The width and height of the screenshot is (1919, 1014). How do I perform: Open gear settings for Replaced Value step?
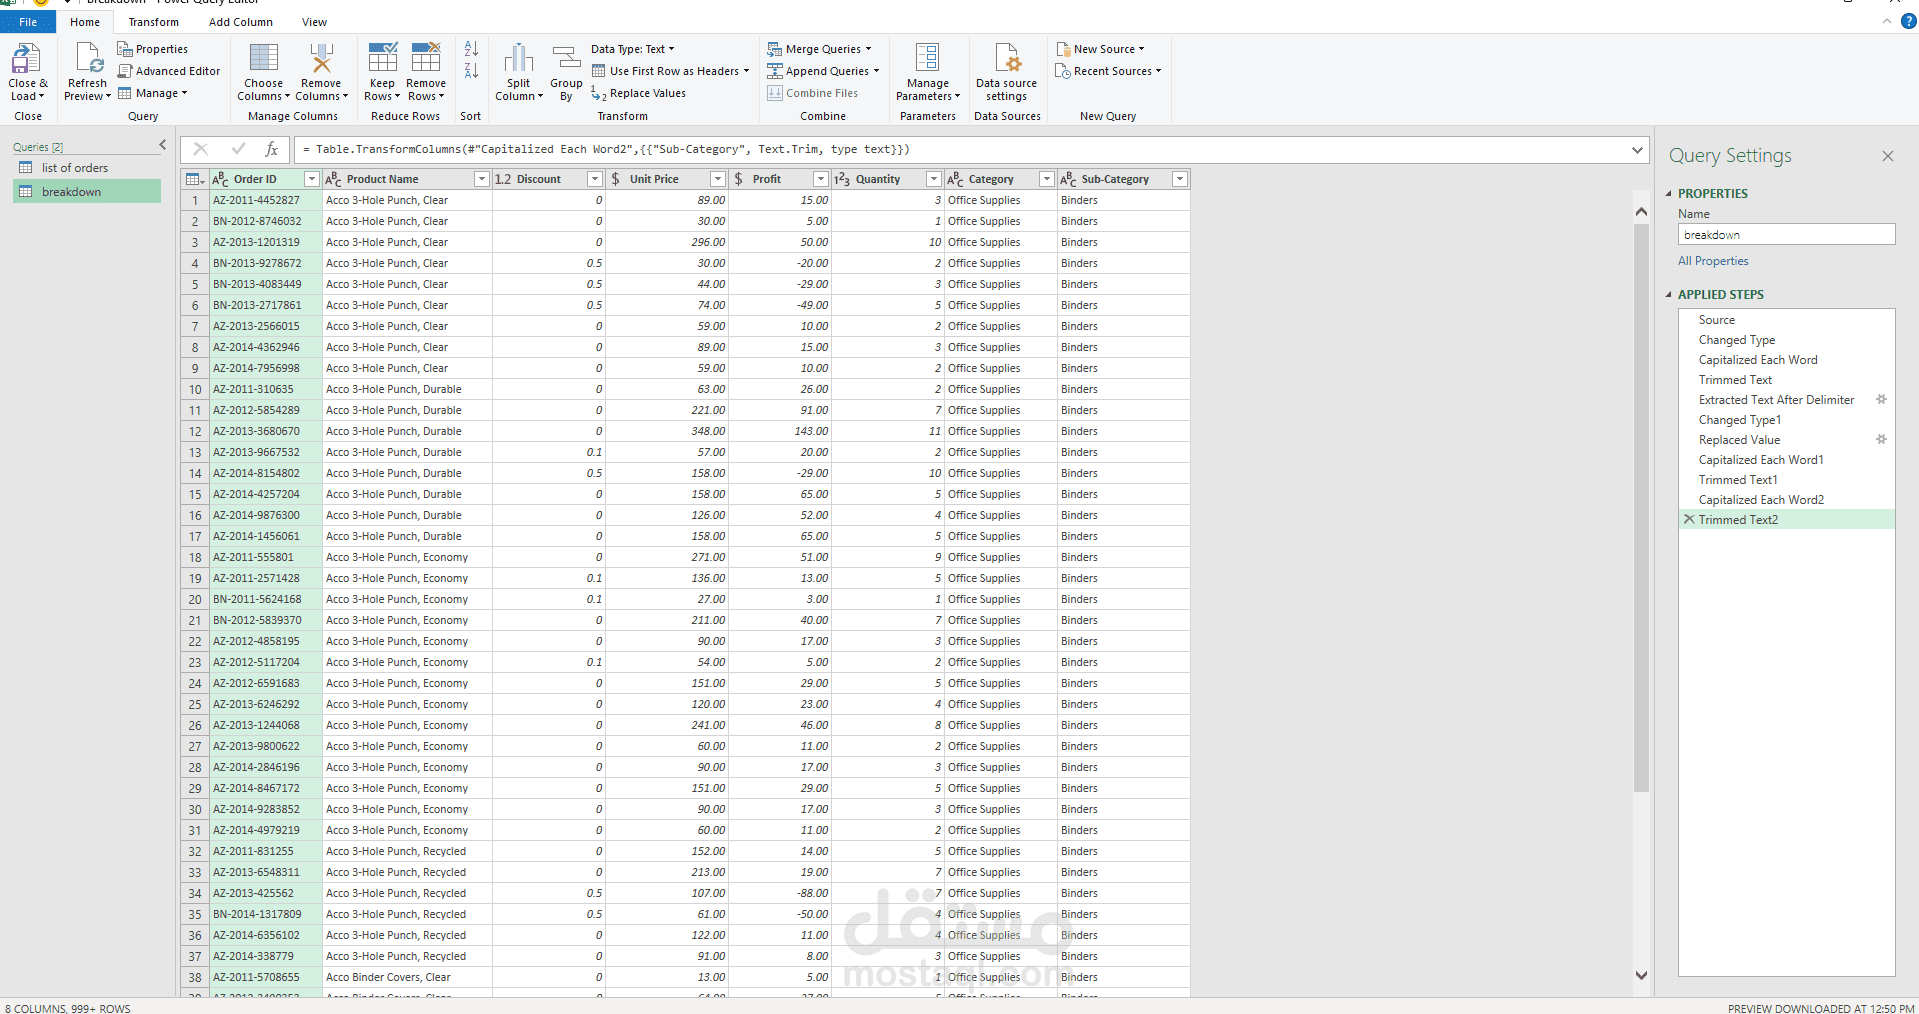click(1881, 439)
